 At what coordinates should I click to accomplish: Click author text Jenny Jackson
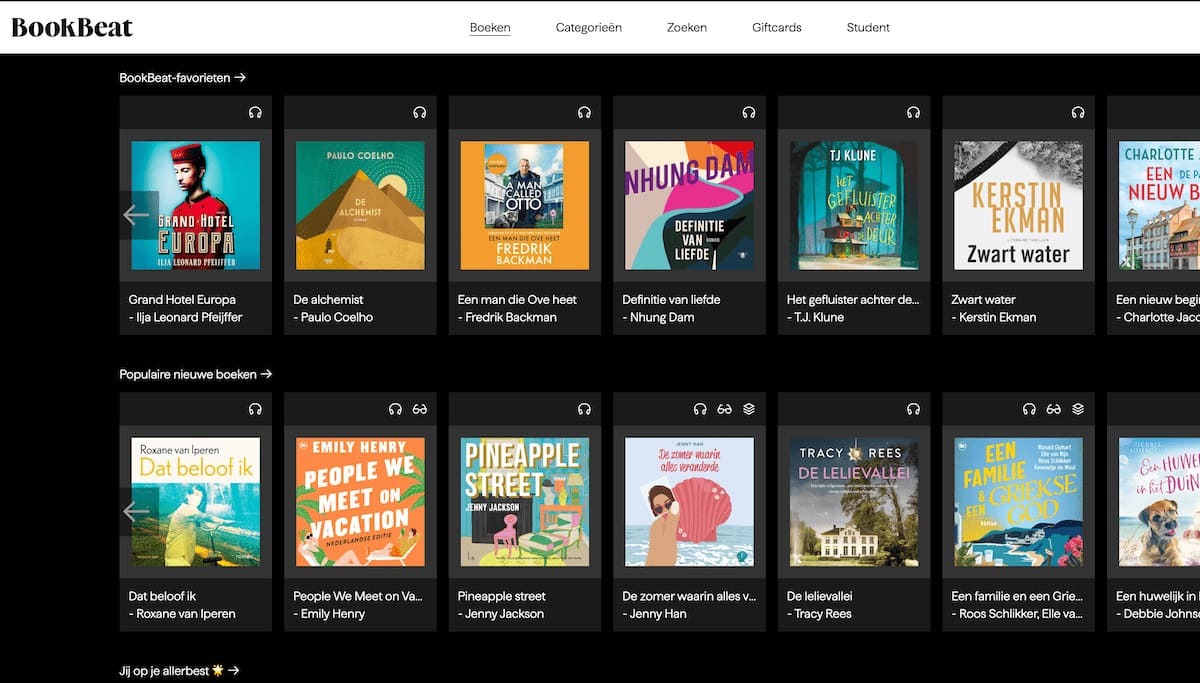[504, 614]
